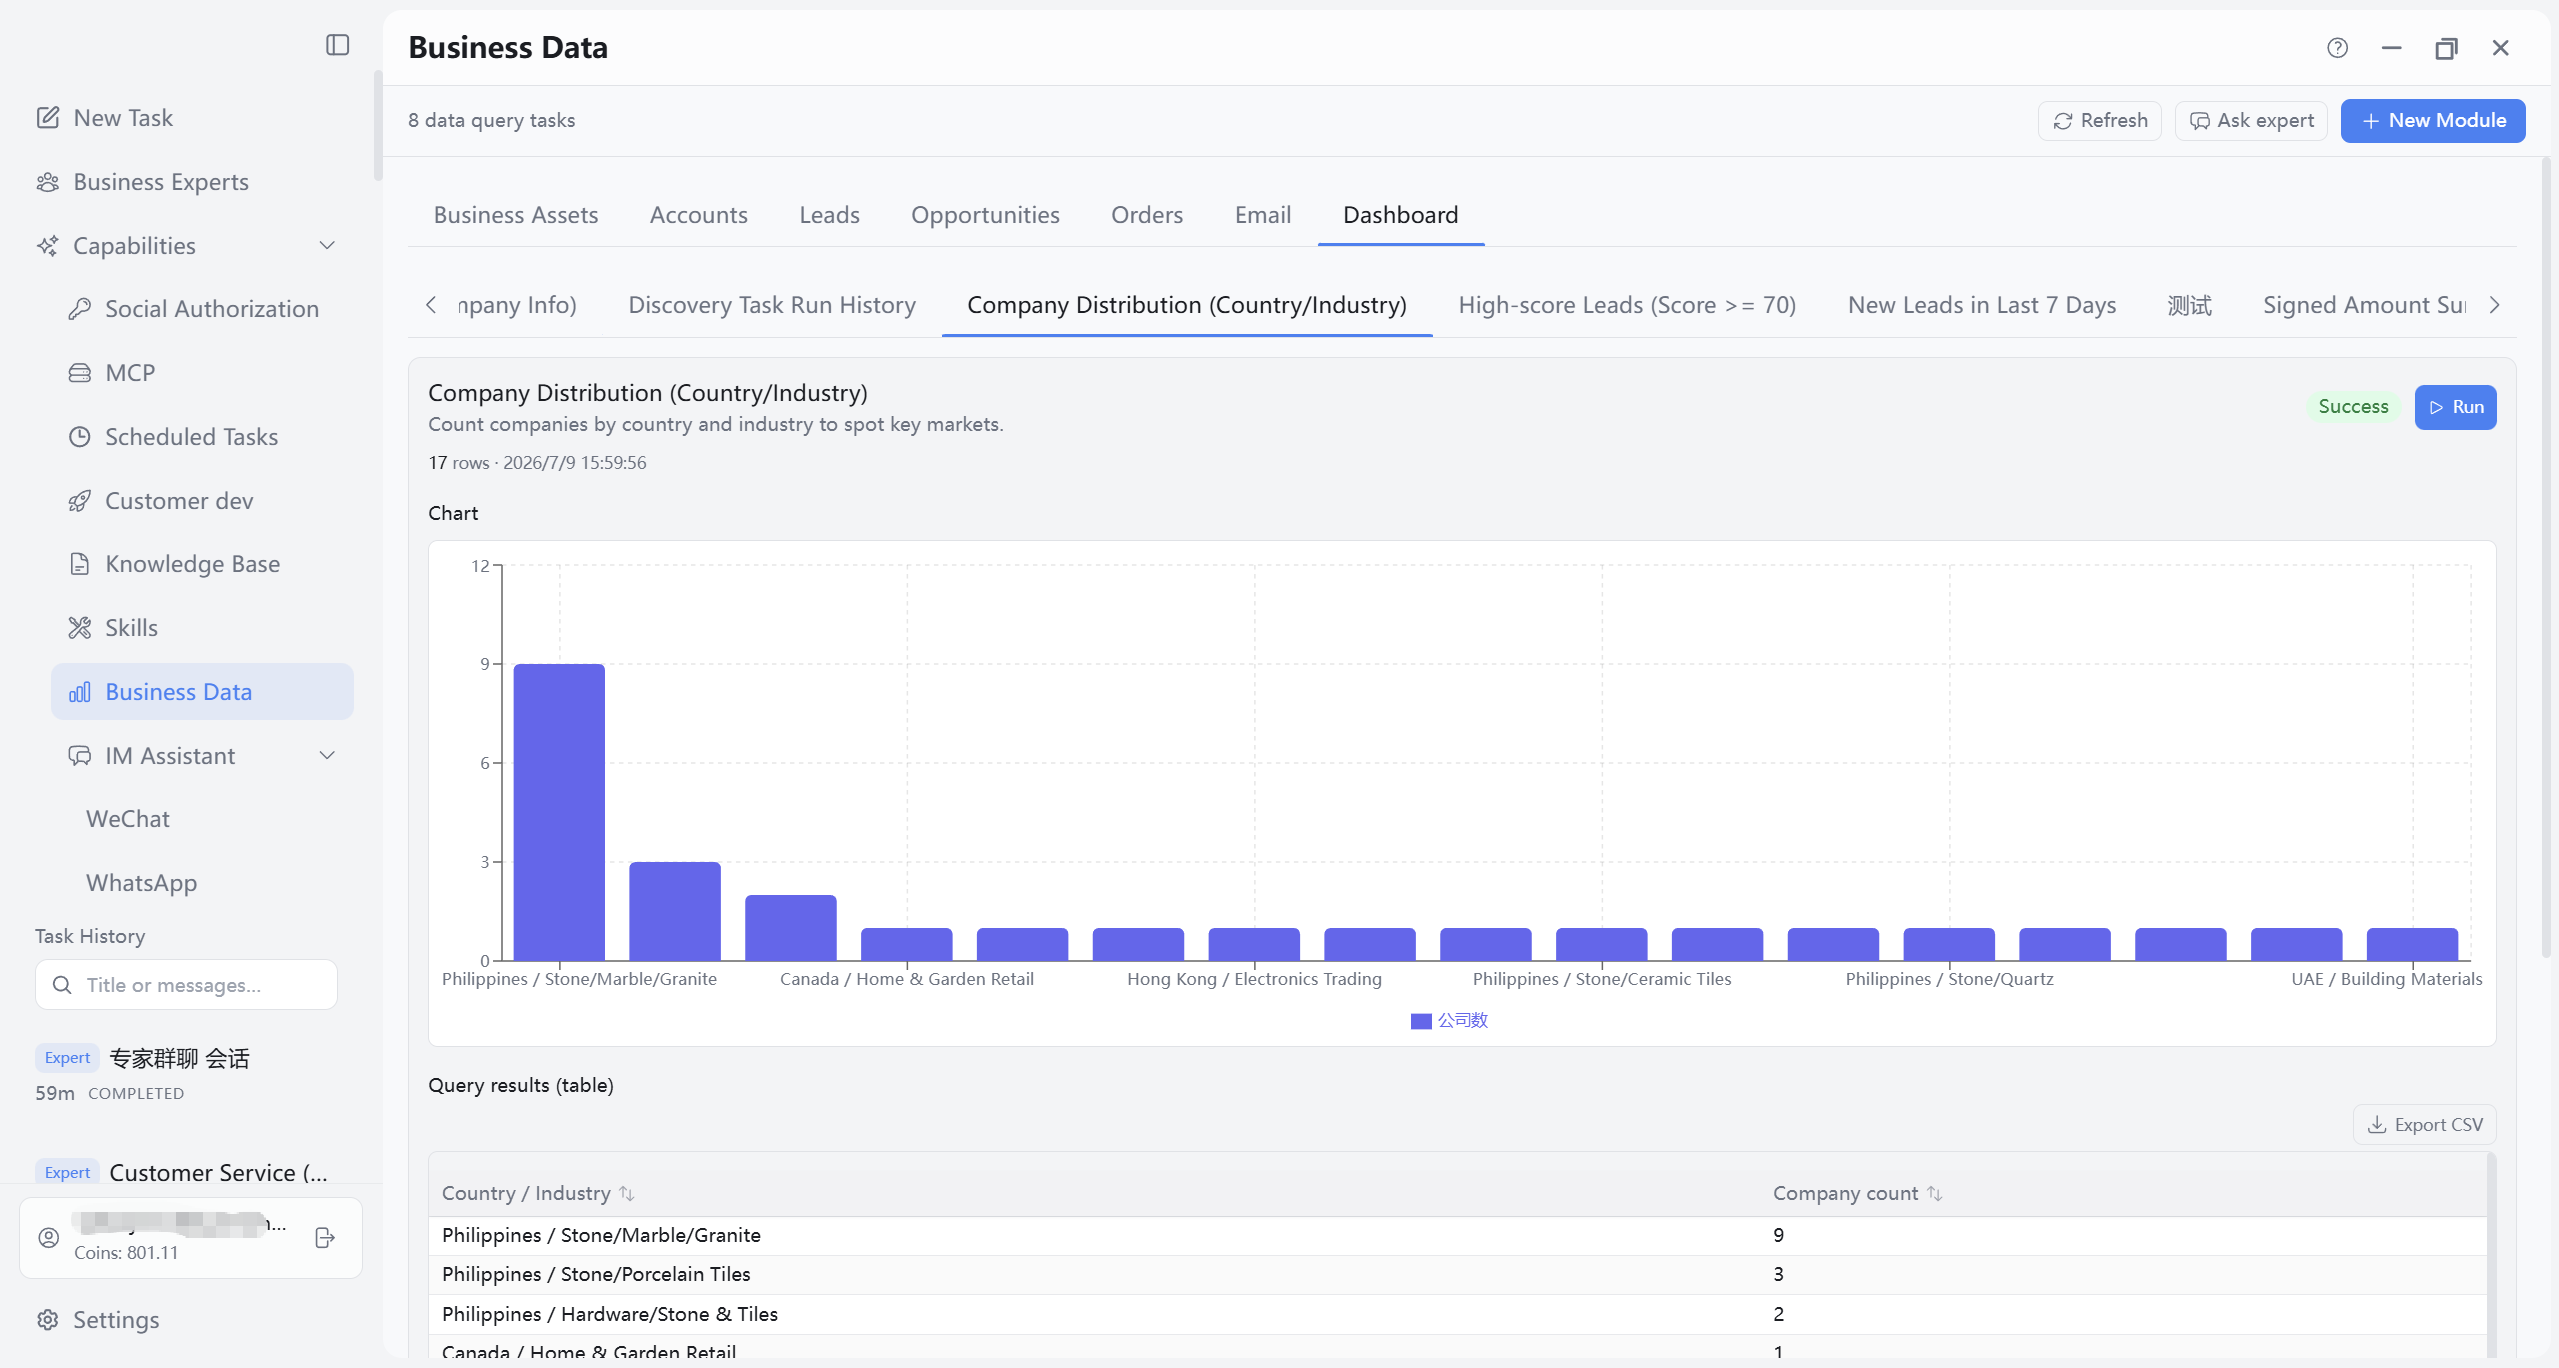Click the logout icon beside Coins
Viewport: 2559px width, 1368px height.
[x=325, y=1238]
